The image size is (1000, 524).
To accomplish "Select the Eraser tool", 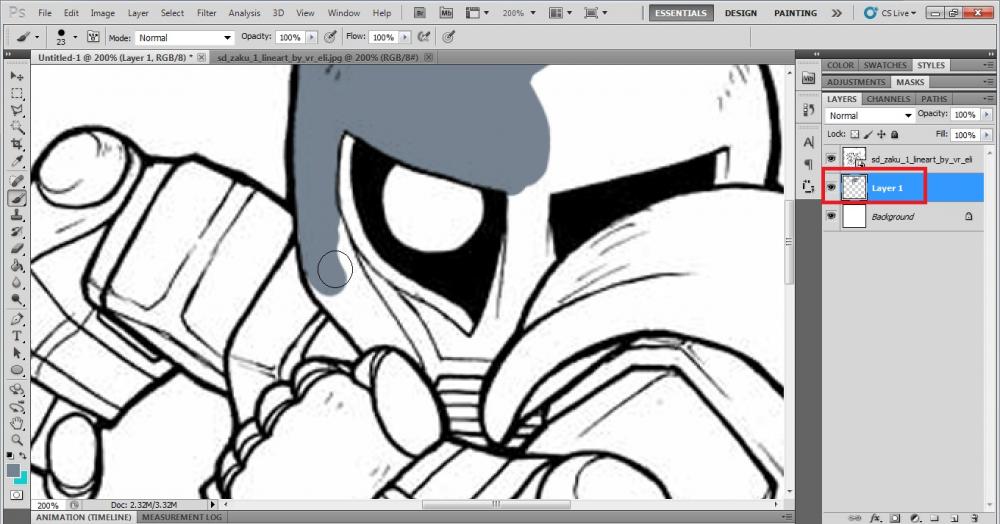I will 17,249.
